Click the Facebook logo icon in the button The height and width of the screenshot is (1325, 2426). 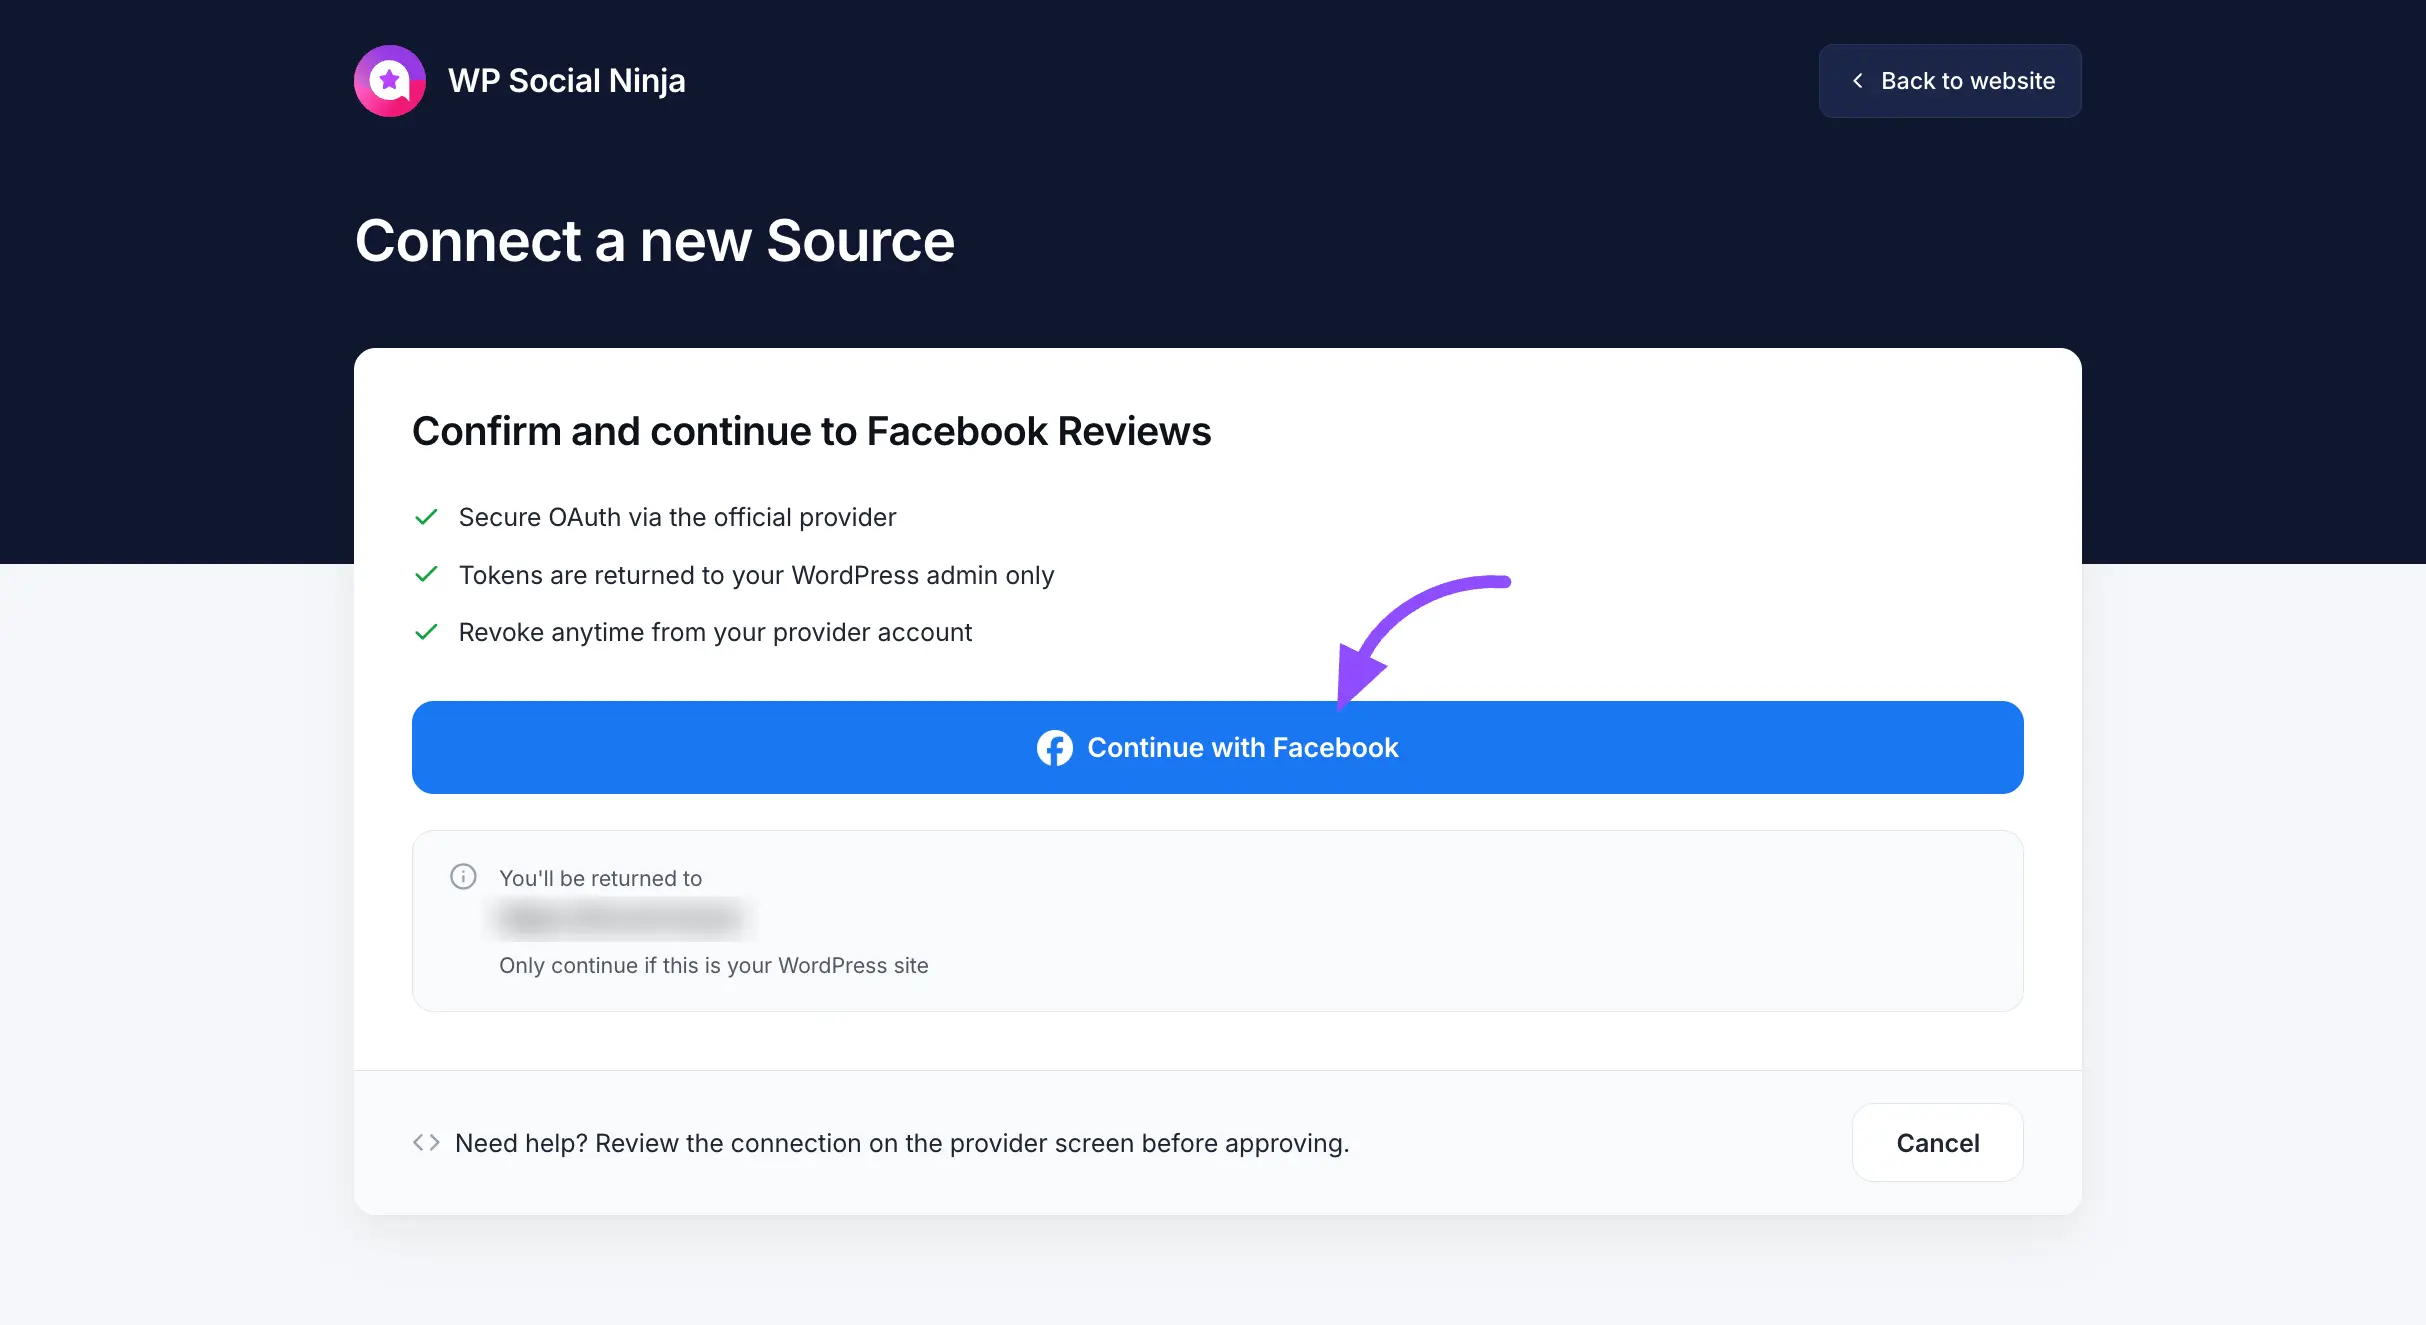[1055, 748]
